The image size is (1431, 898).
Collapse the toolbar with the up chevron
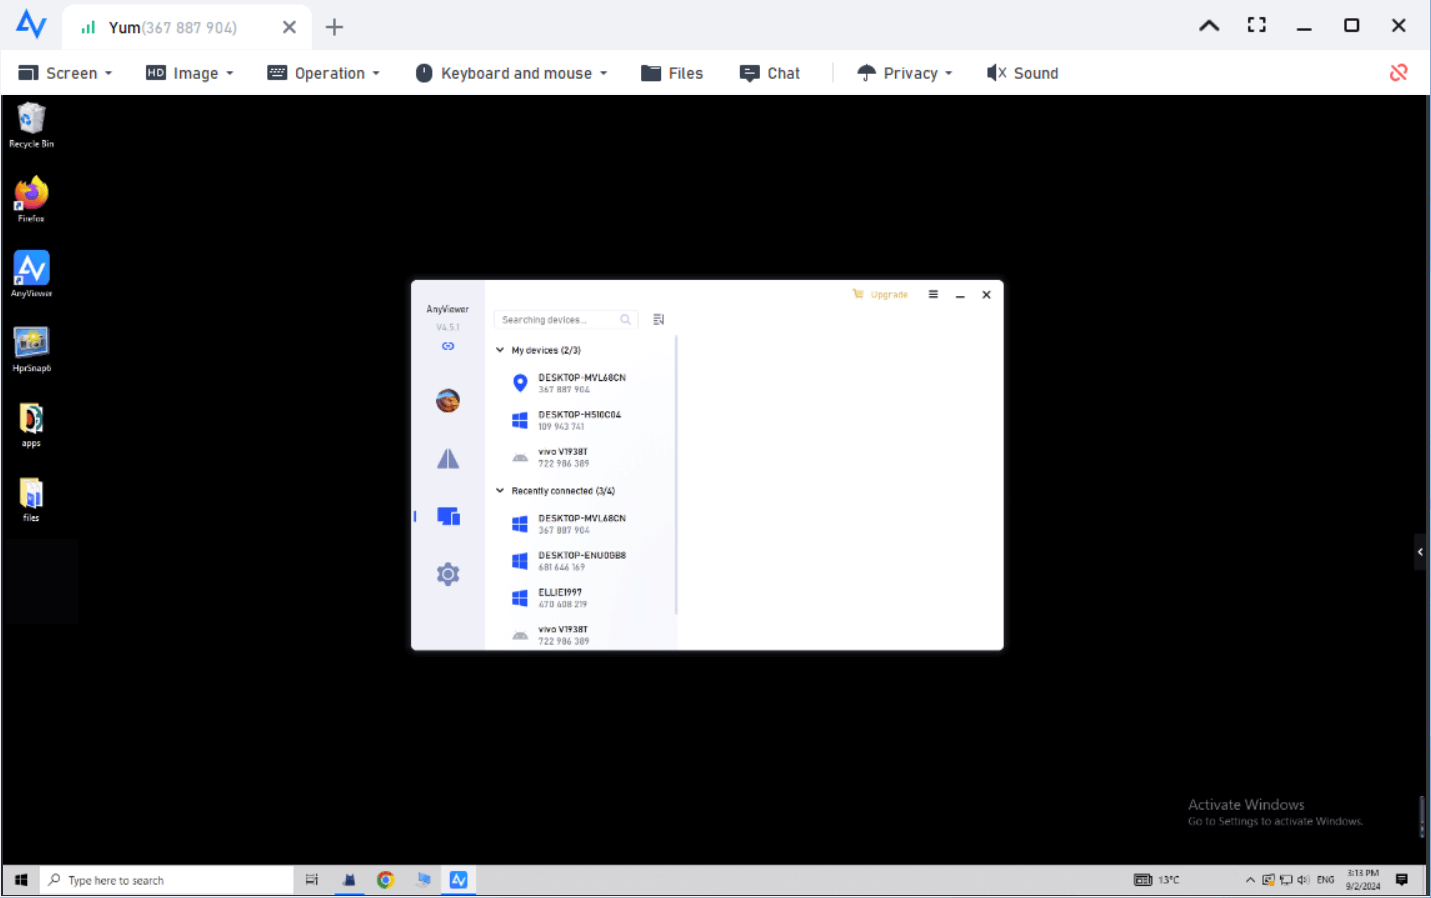pyautogui.click(x=1208, y=26)
